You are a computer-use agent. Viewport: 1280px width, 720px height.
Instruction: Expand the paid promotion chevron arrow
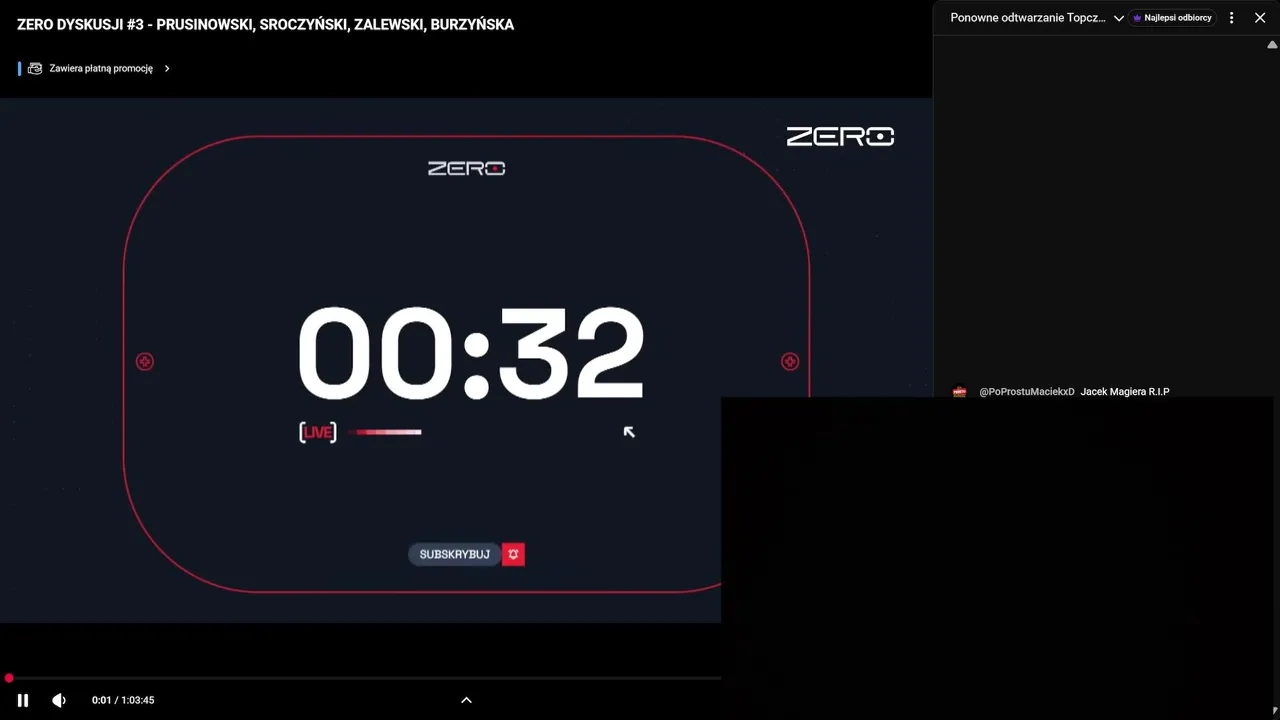click(x=167, y=69)
